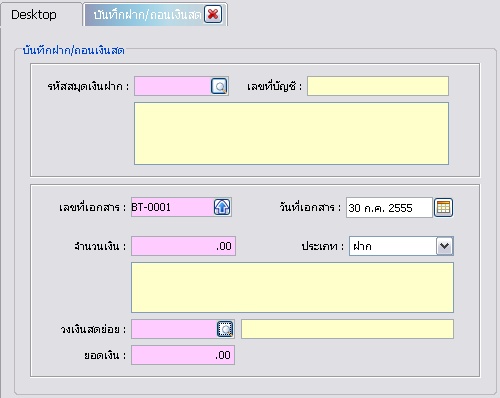500x398 pixels.
Task: Click the large yellow remarks box below จำนวนเงิน
Action: (292, 288)
